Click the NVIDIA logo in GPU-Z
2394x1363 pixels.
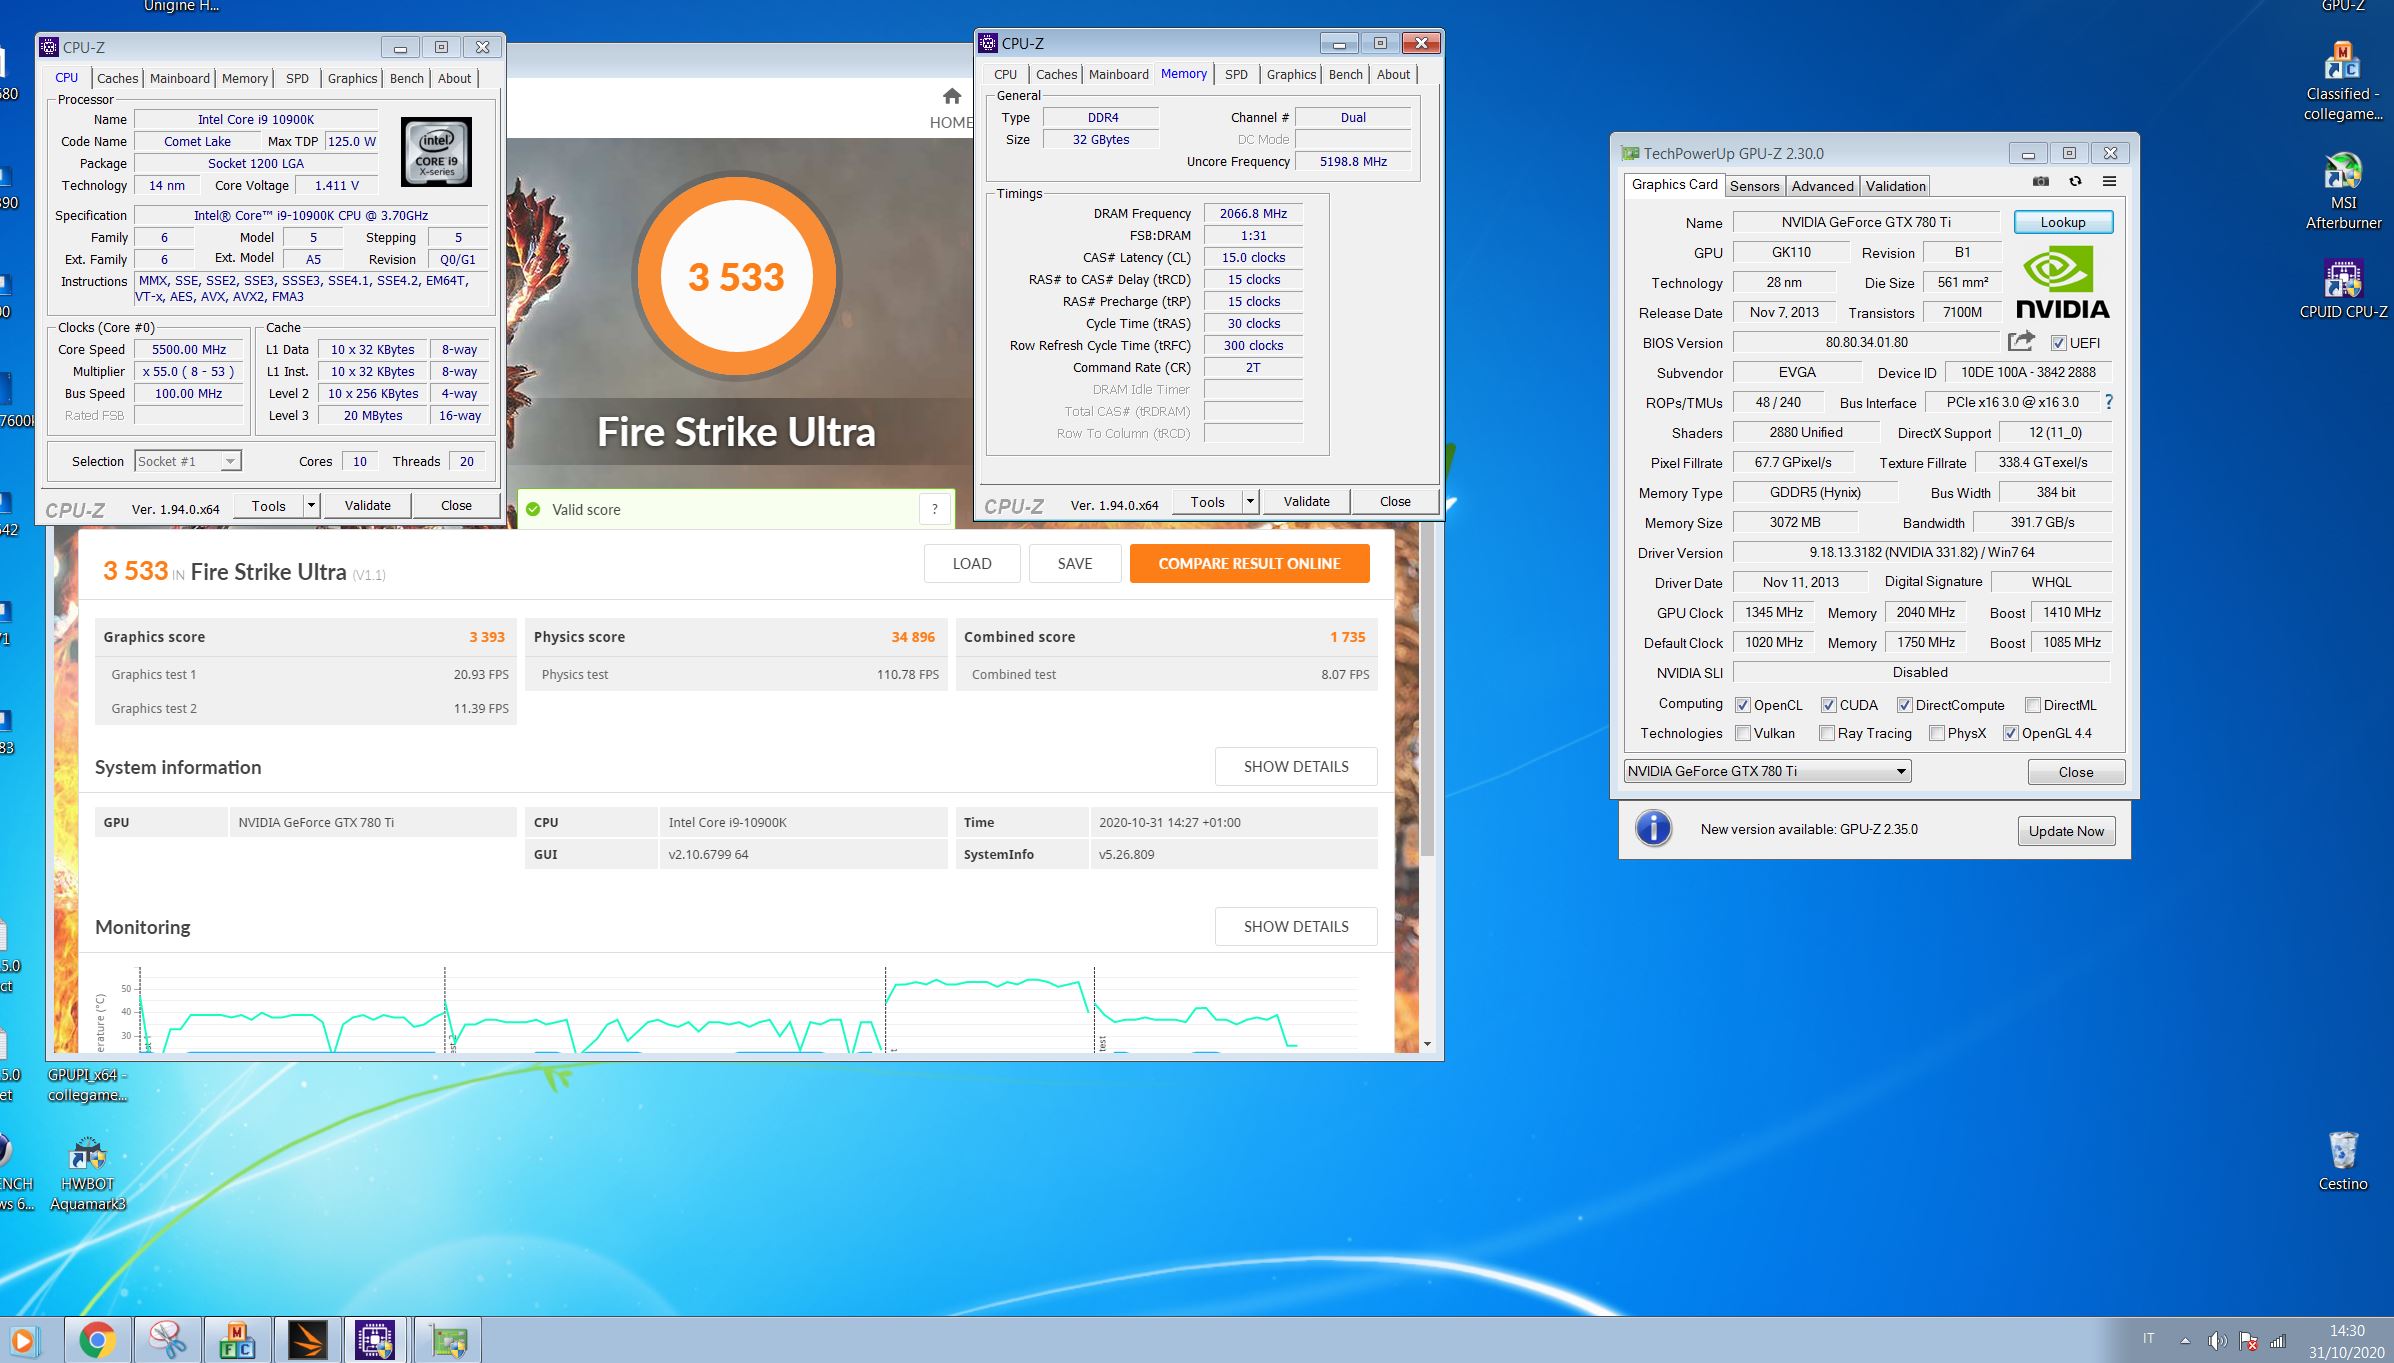pos(2062,283)
